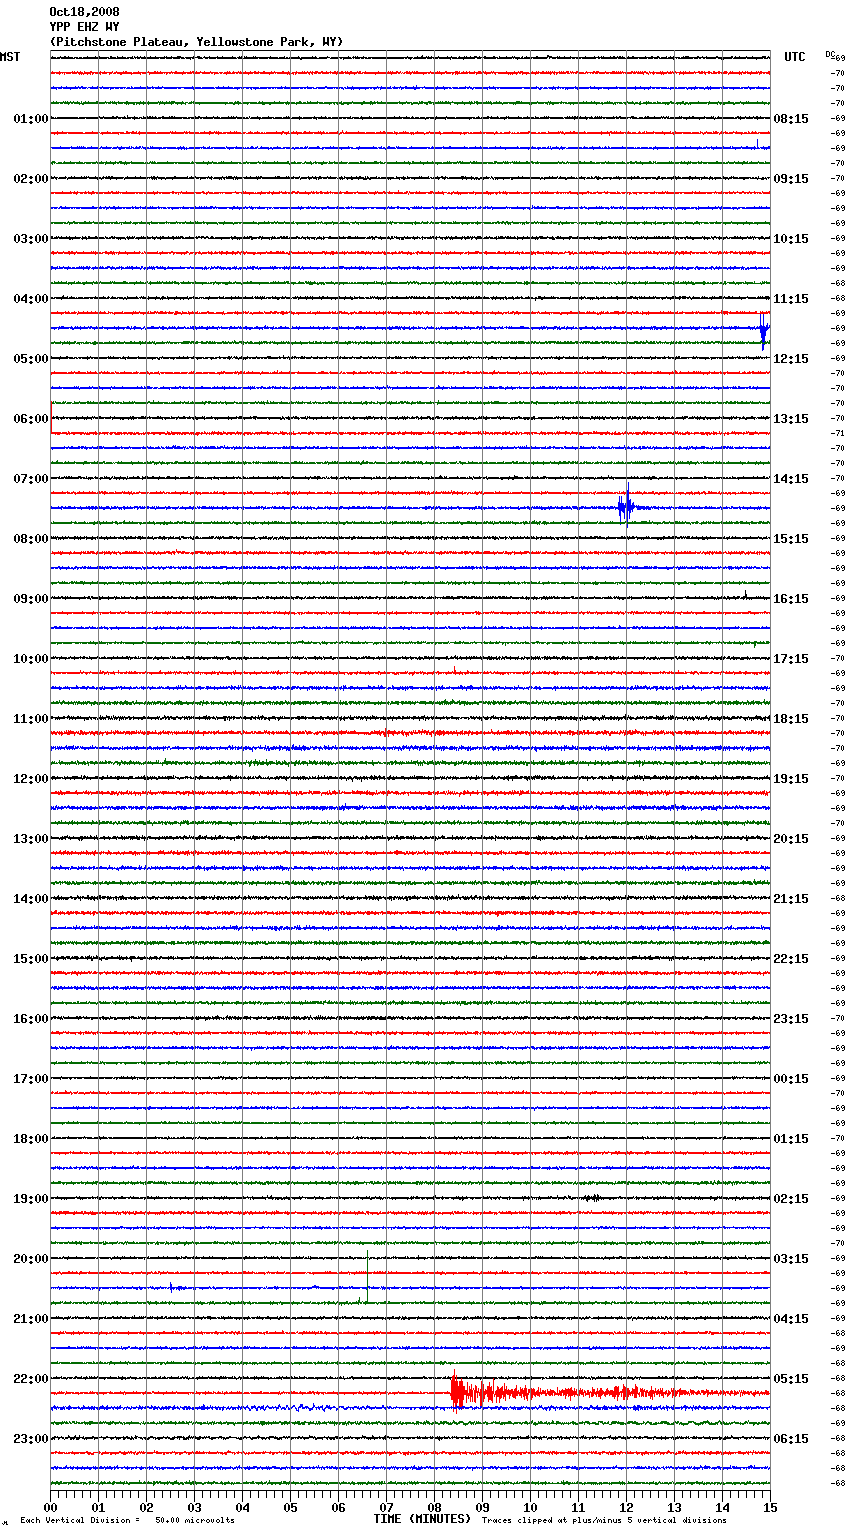This screenshot has height=1534, width=850.
Task: Click the UTC timezone header
Action: [x=795, y=57]
